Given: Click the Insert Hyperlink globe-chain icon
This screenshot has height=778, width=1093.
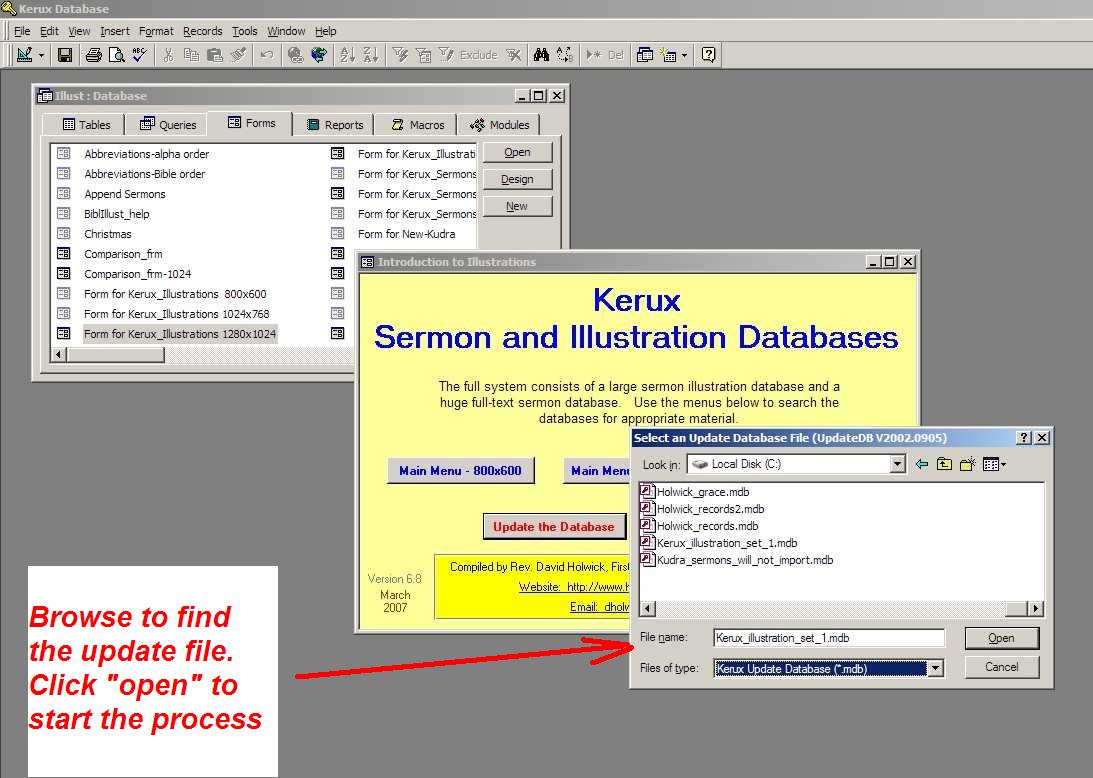Looking at the screenshot, I should click(x=296, y=55).
